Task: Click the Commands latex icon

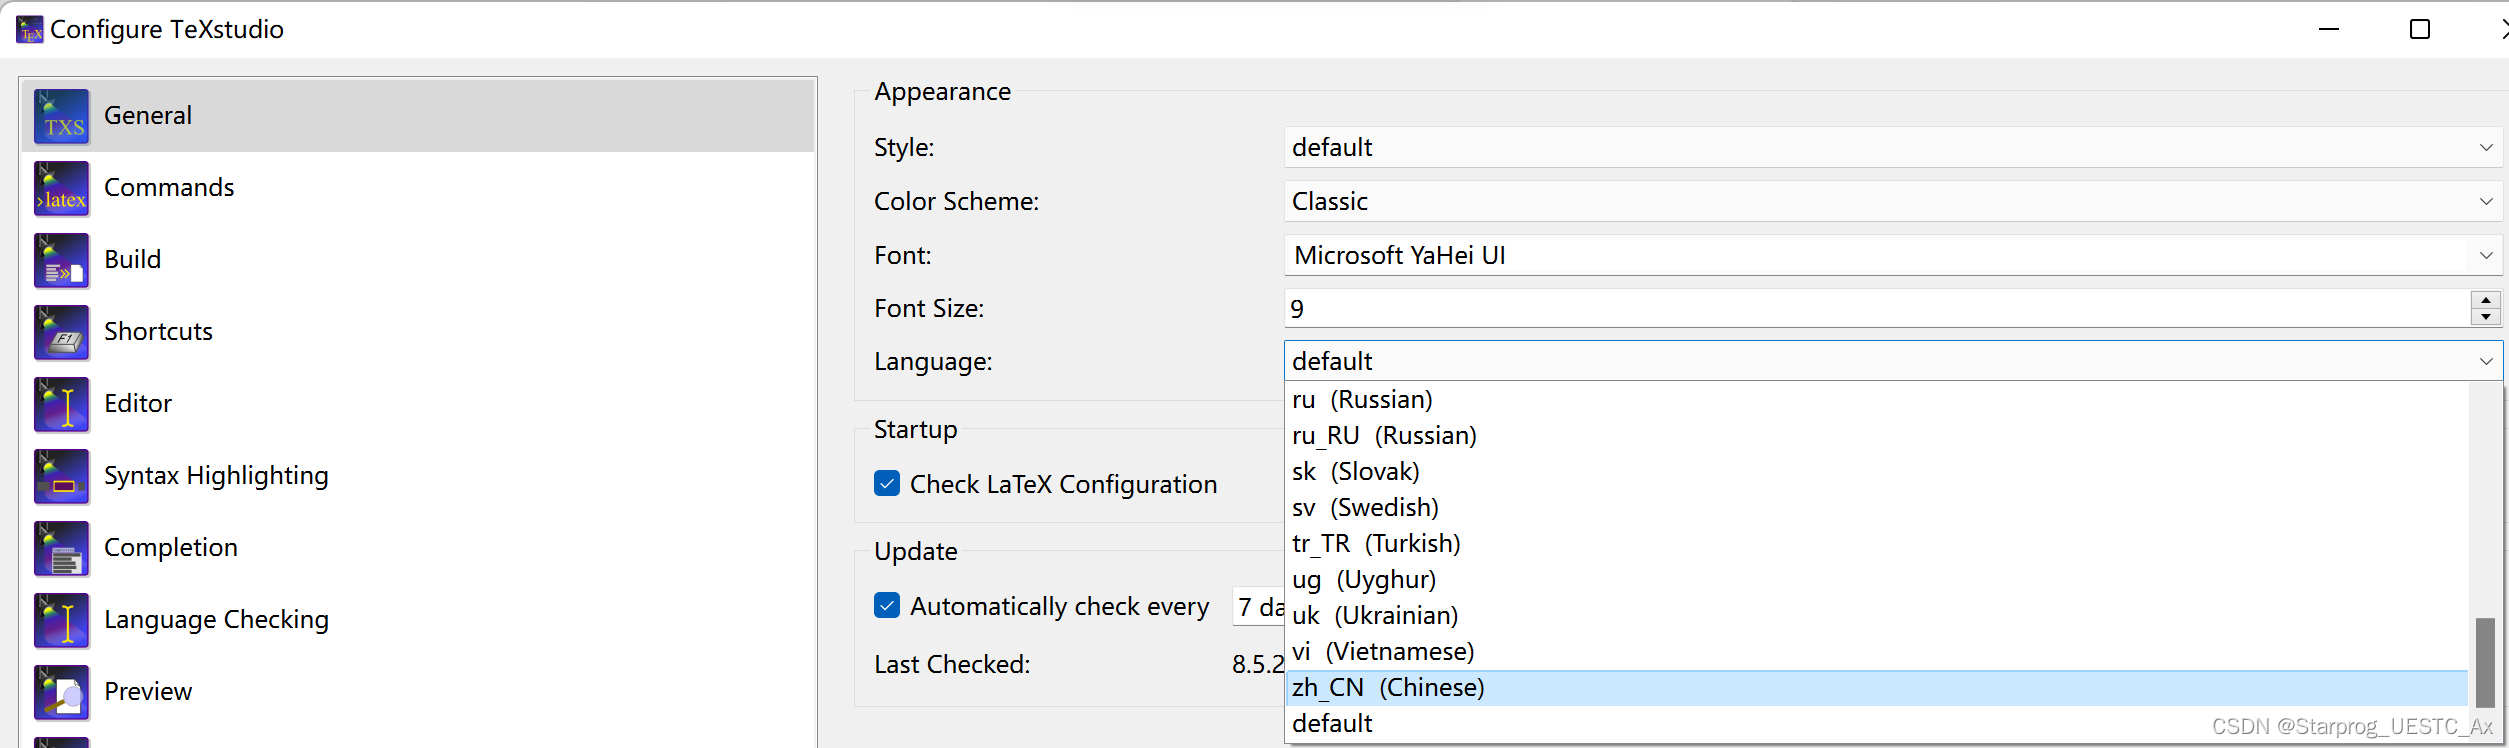Action: [x=62, y=189]
